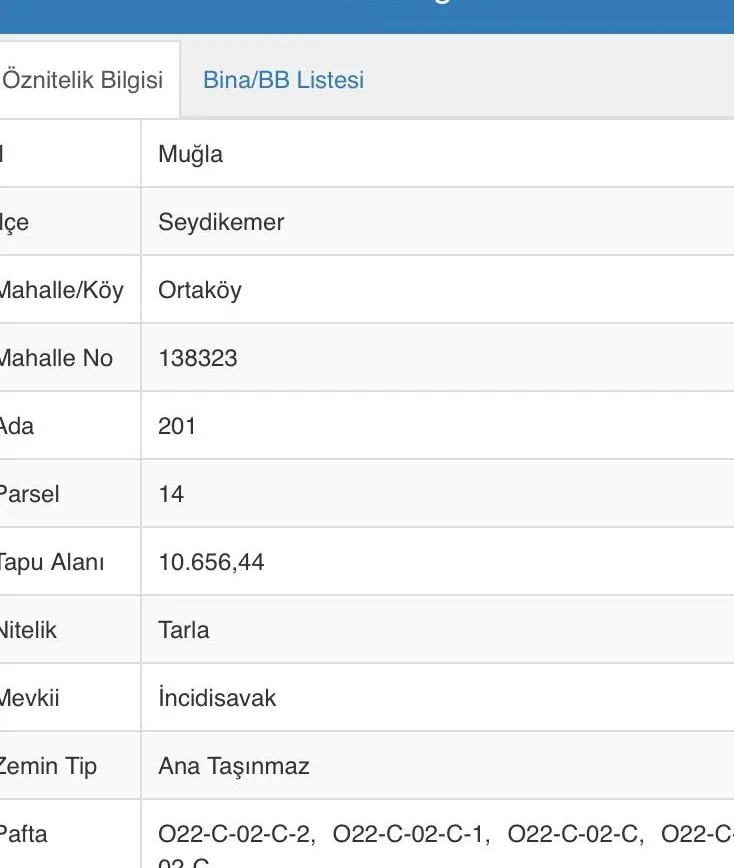734x868 pixels.
Task: Click the Pafta entry O22-C-02-C-1
Action: pos(411,834)
